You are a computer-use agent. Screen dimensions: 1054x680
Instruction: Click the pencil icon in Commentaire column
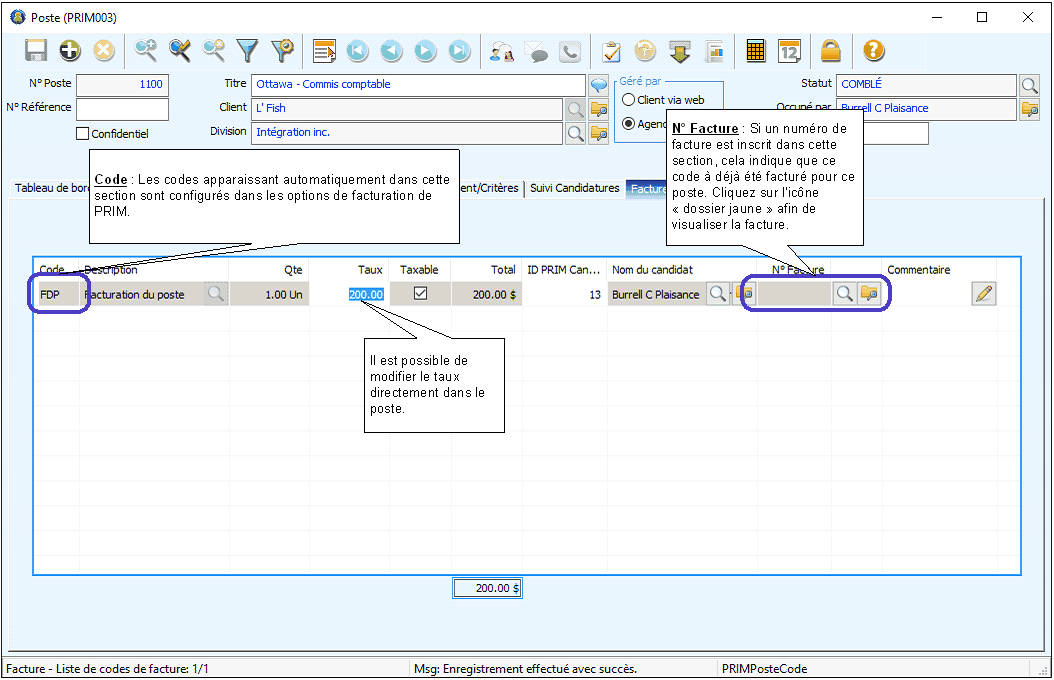[984, 294]
